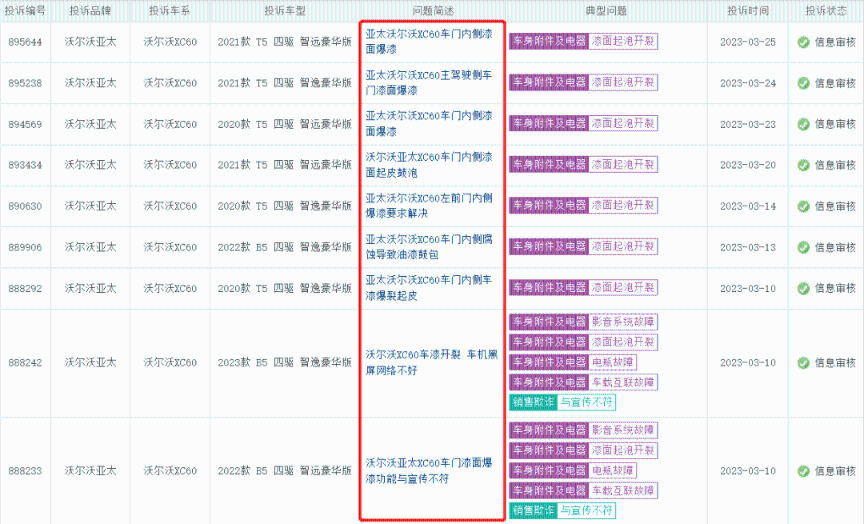Click the 典型问题 column header
The image size is (864, 524).
(606, 10)
